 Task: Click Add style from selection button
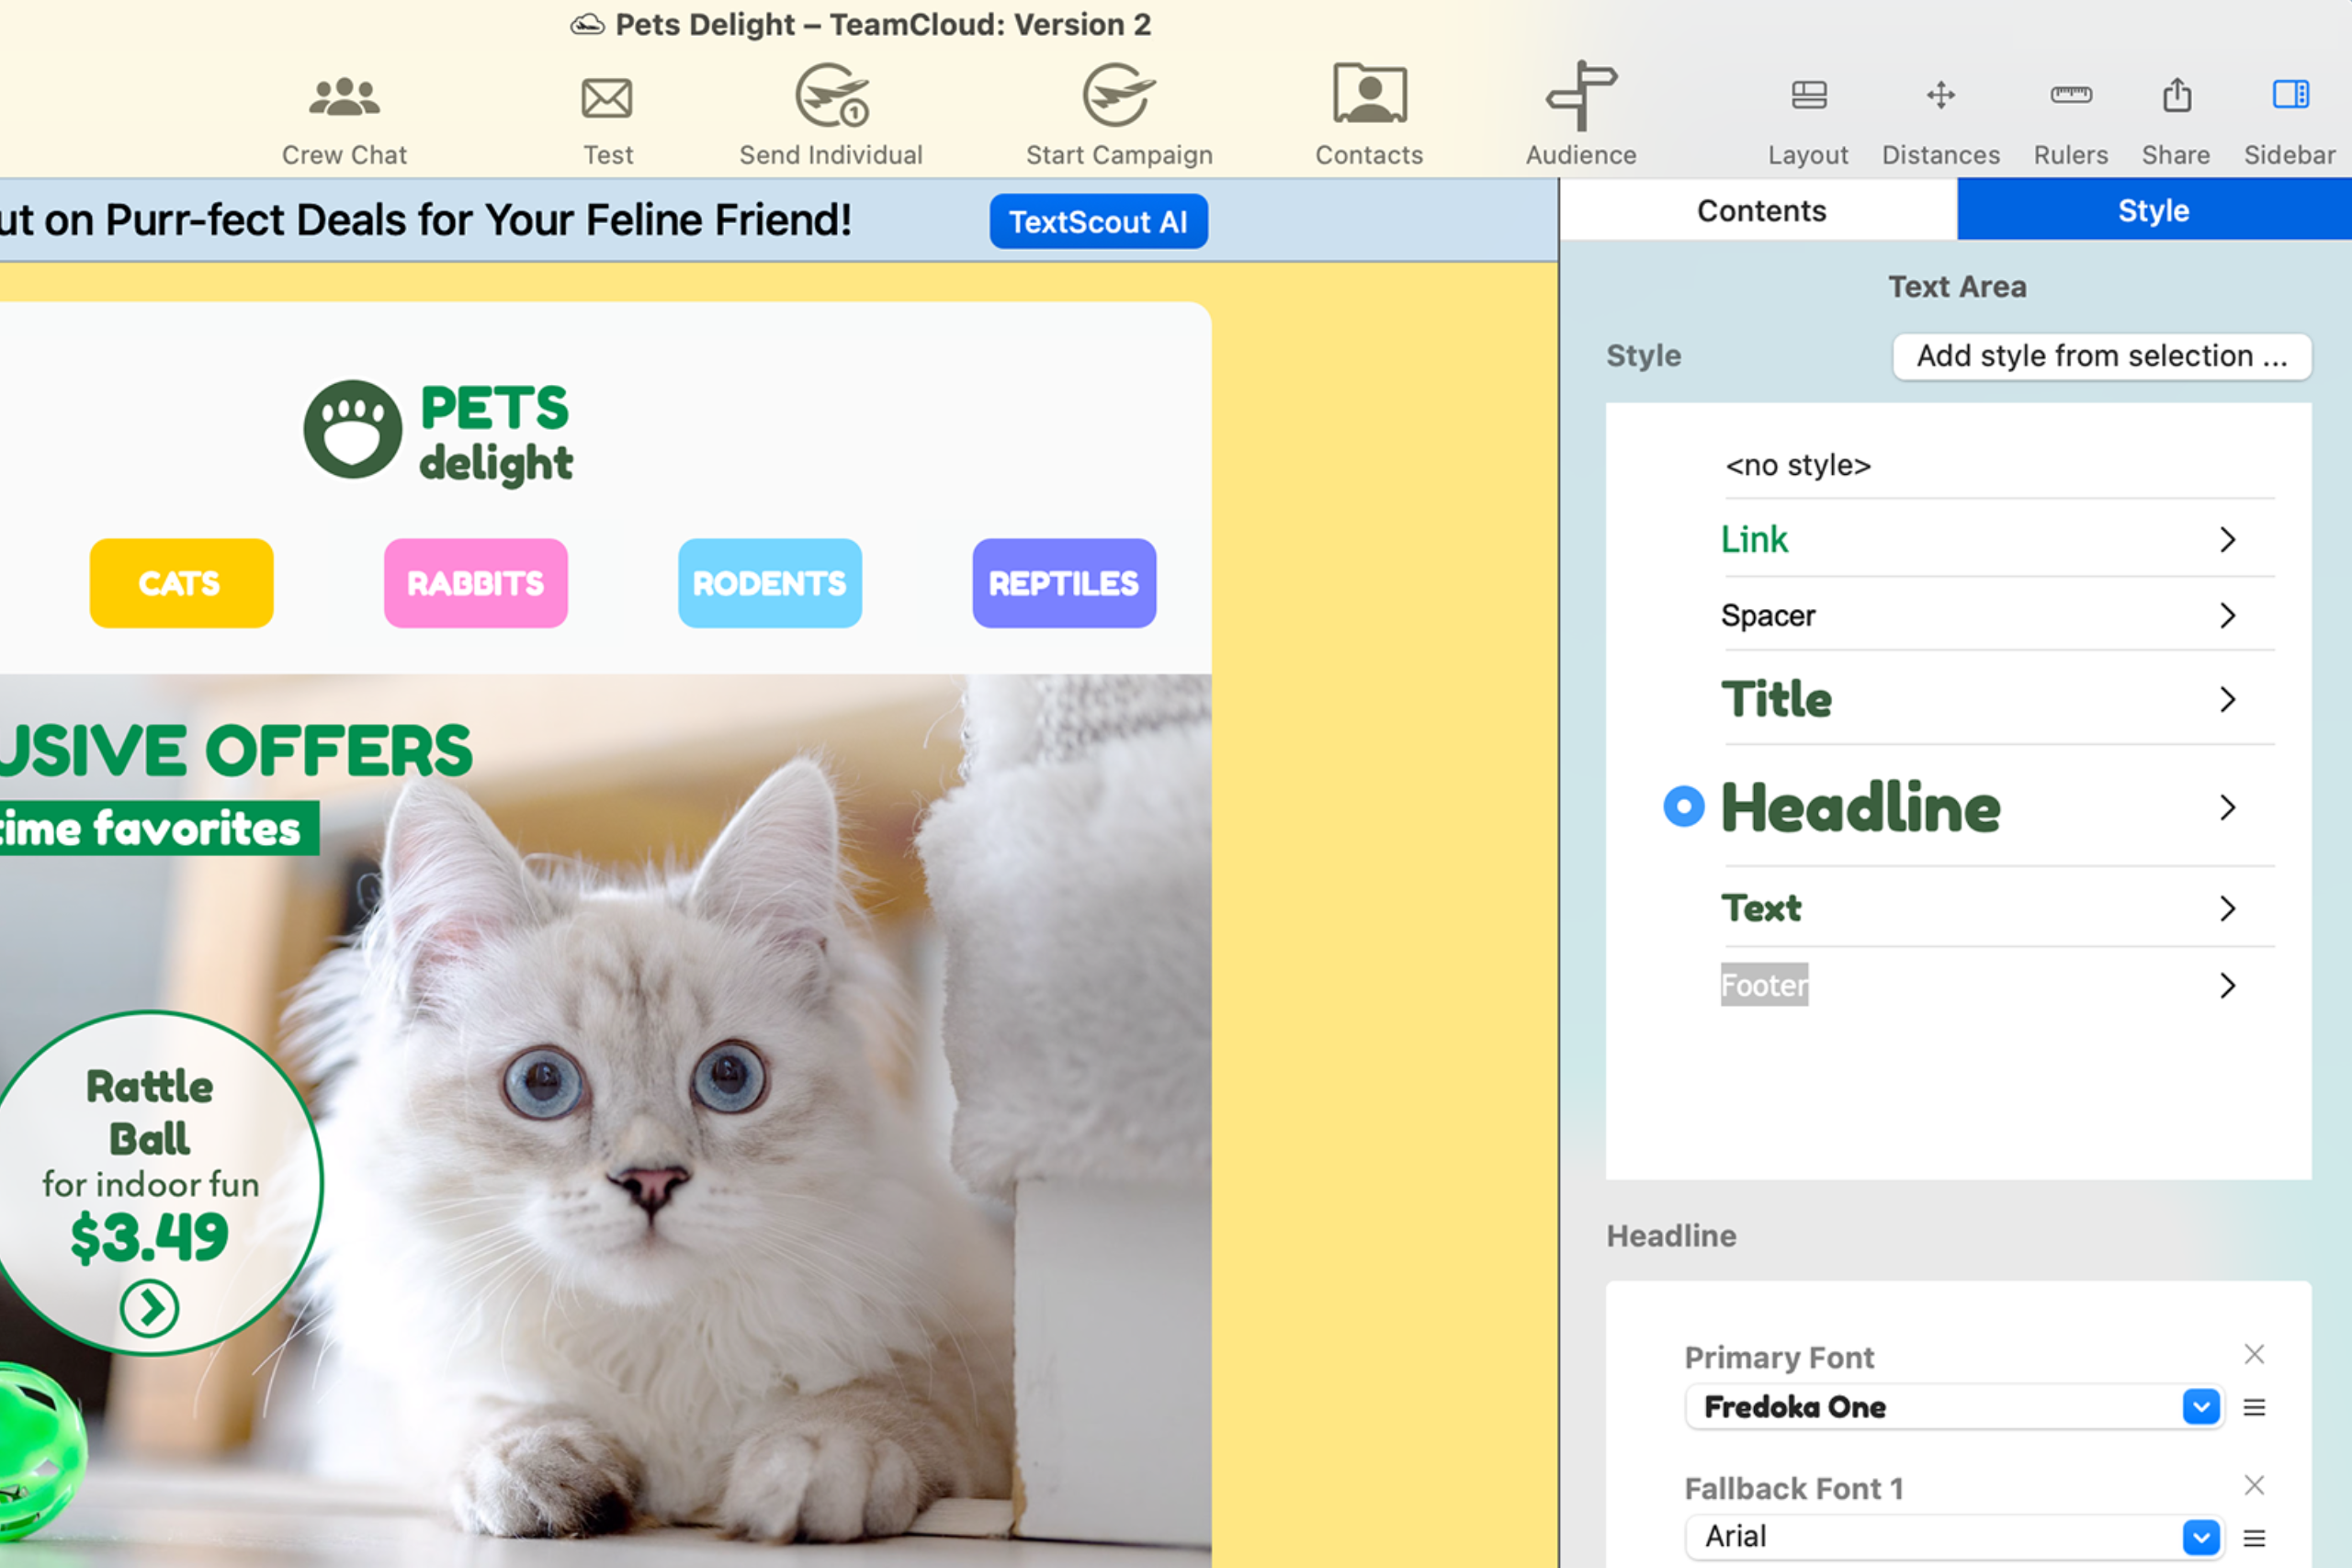tap(2101, 356)
